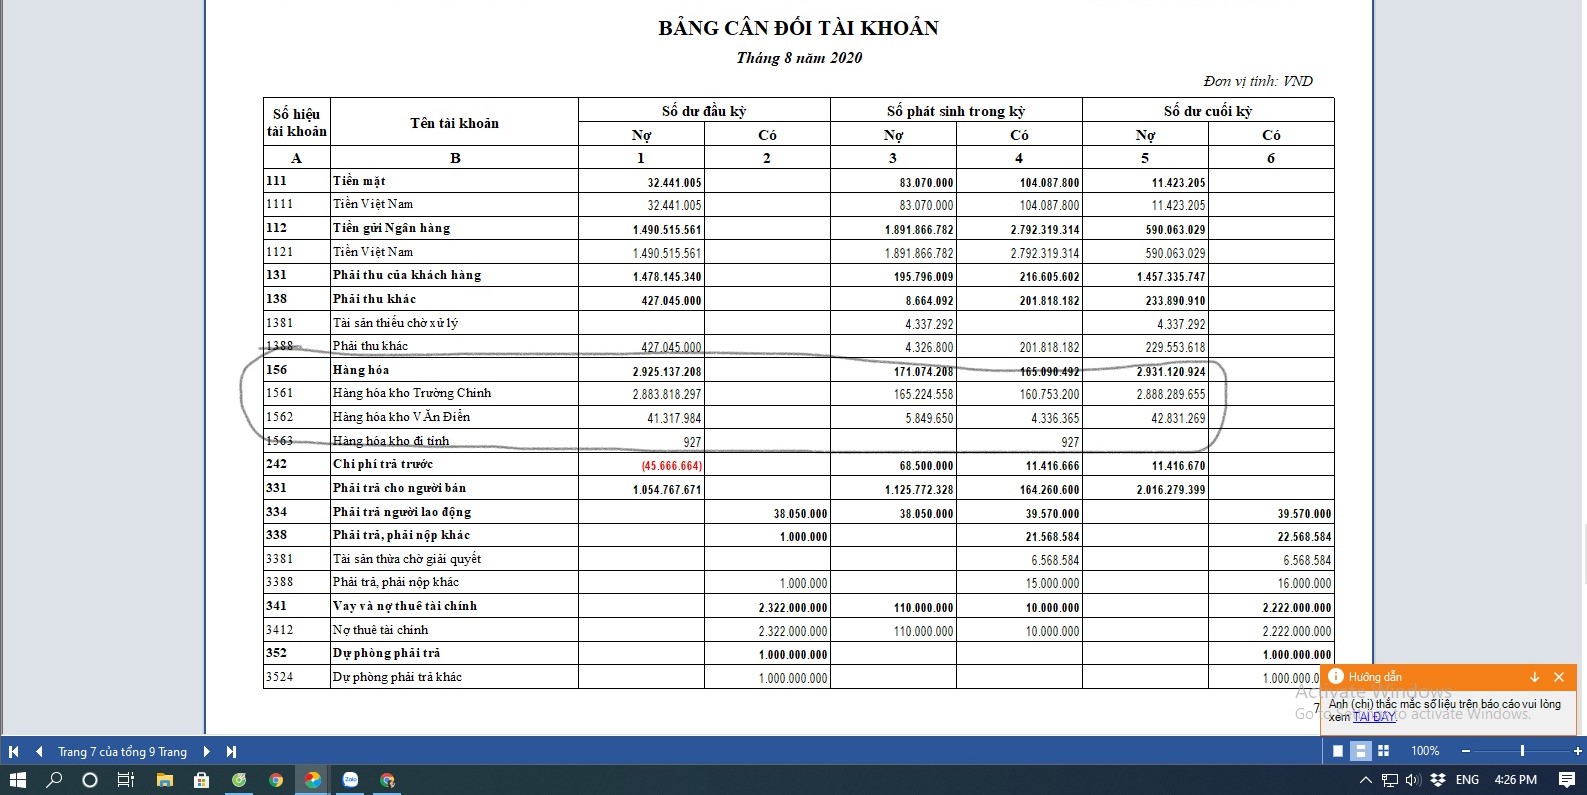The height and width of the screenshot is (795, 1587).
Task: Click the Nợ thuê tài chính row name
Action: [454, 630]
